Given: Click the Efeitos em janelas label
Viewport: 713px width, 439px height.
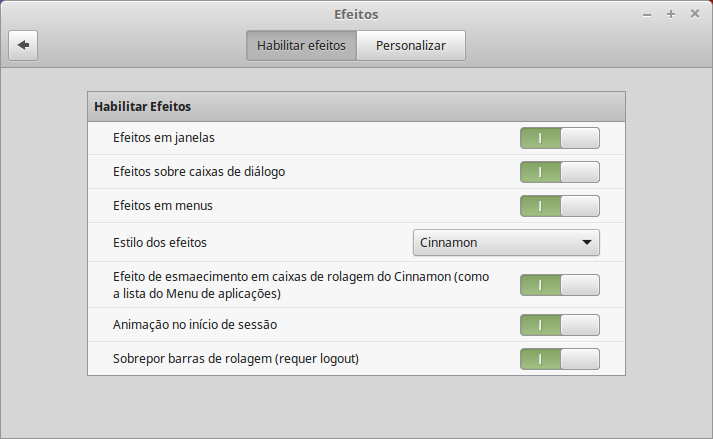Looking at the screenshot, I should (x=164, y=137).
